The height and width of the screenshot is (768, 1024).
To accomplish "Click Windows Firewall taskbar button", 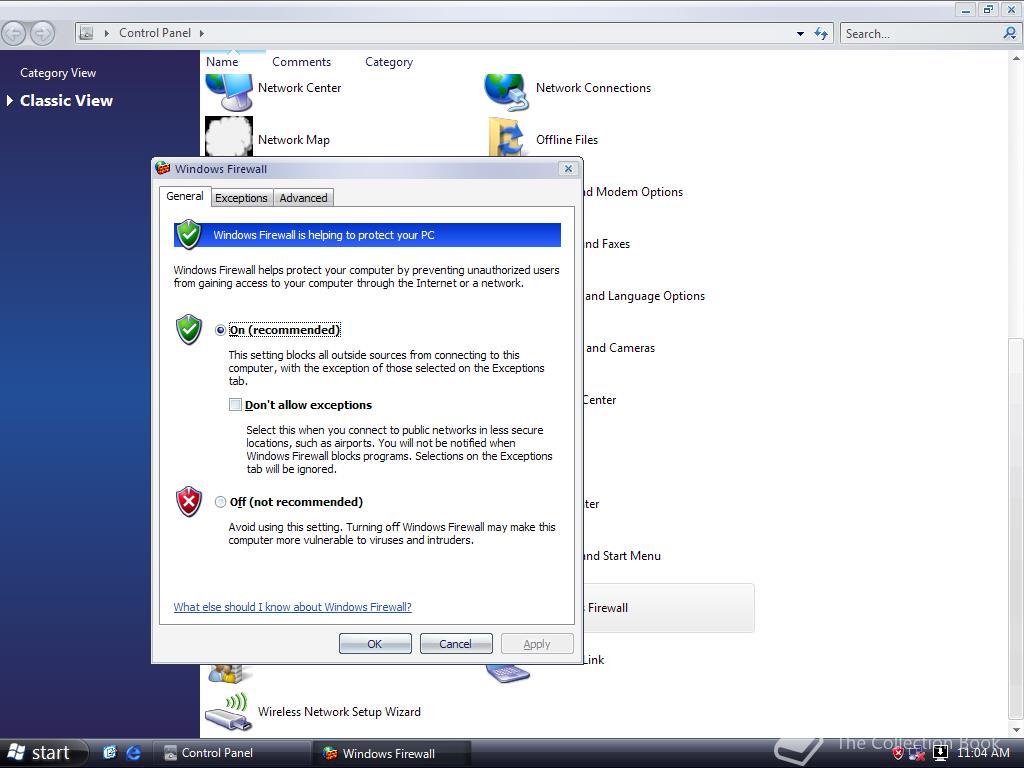I will click(392, 753).
